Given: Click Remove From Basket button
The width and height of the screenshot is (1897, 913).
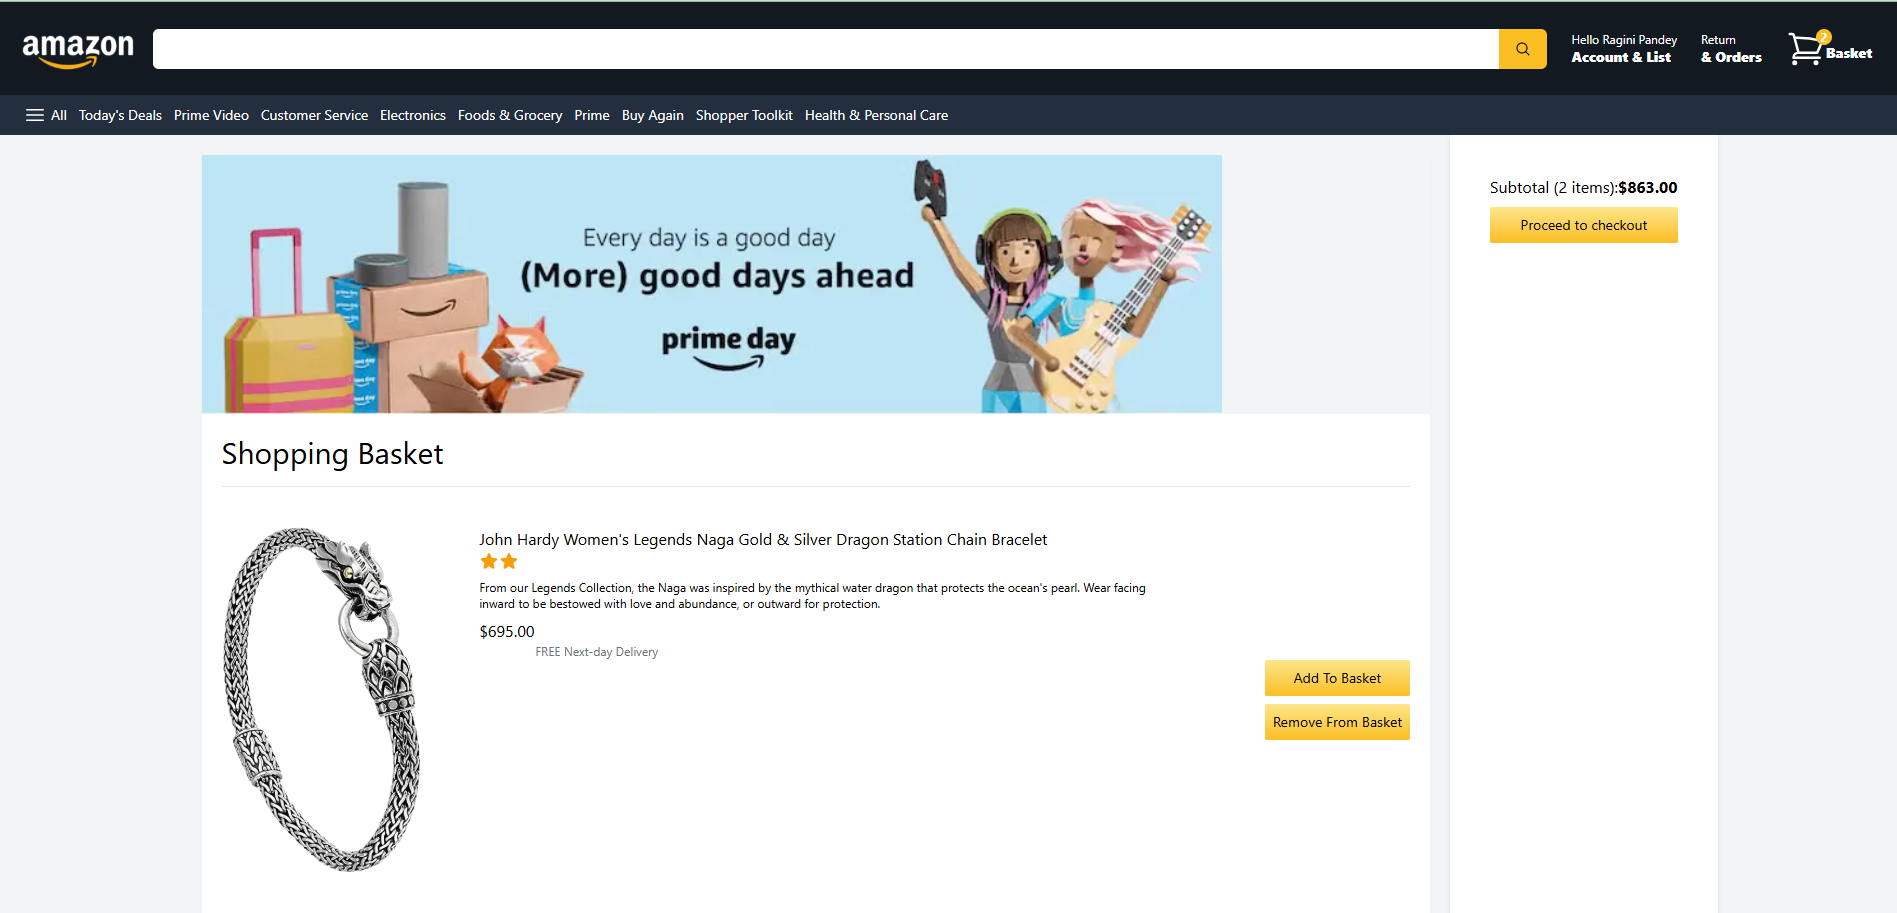Looking at the screenshot, I should (x=1337, y=722).
